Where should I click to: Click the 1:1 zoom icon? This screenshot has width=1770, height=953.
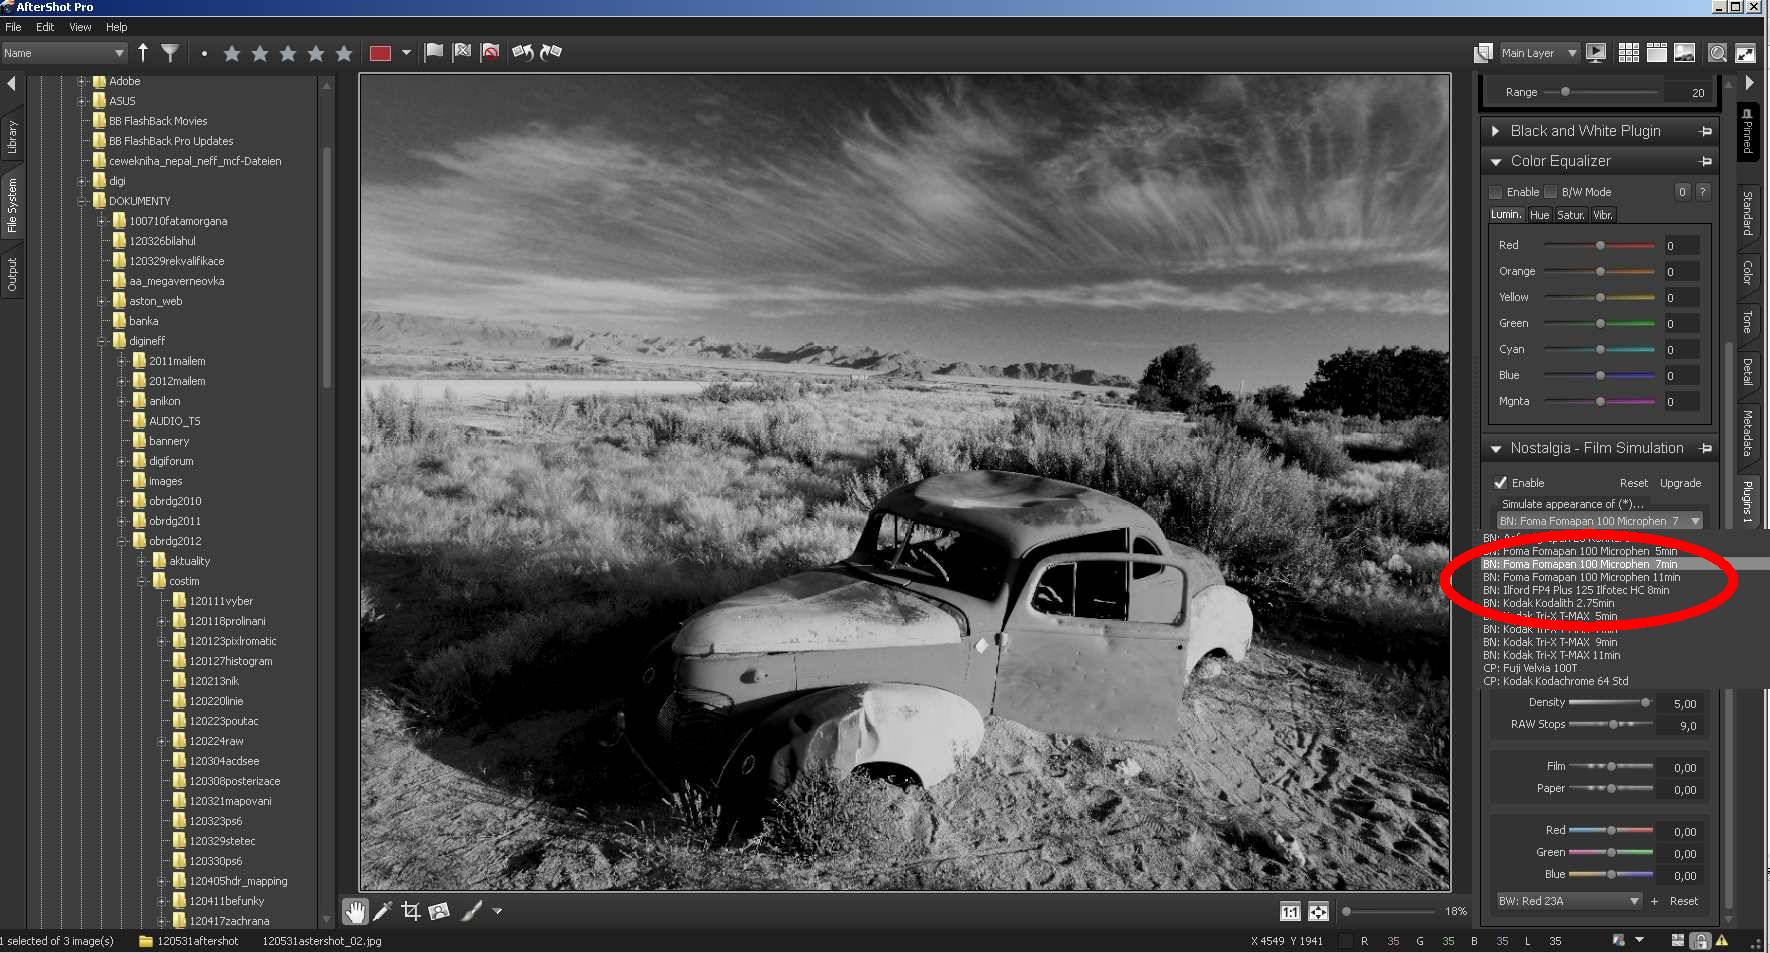(1290, 911)
